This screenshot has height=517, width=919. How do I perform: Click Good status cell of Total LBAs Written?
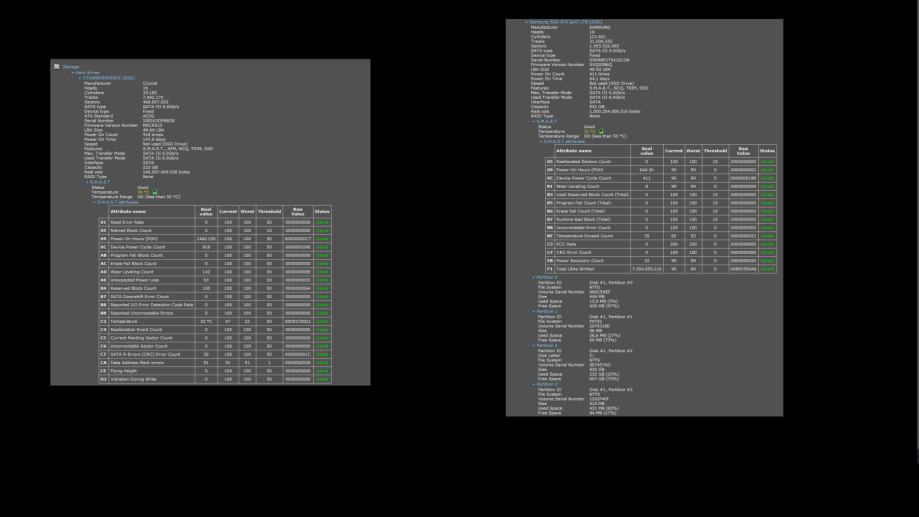coord(767,269)
